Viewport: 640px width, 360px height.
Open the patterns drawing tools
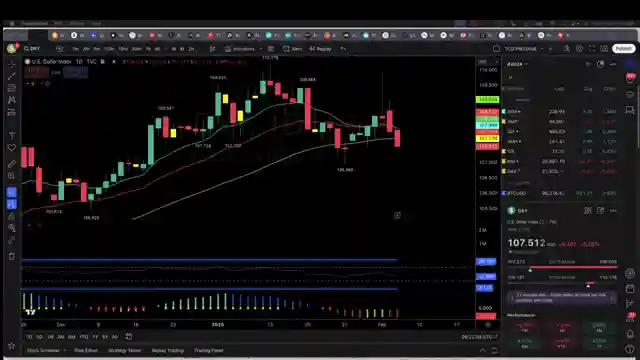pos(11,100)
